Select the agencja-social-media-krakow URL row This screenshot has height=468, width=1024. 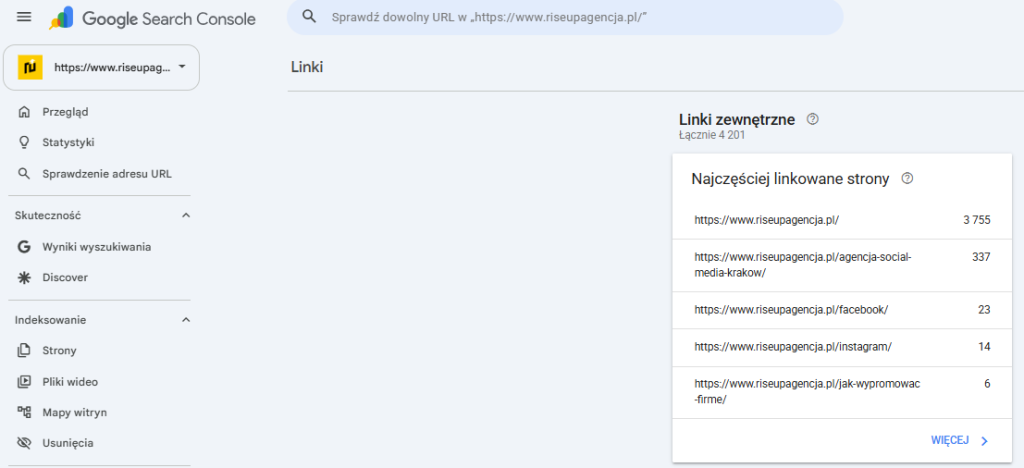click(842, 265)
